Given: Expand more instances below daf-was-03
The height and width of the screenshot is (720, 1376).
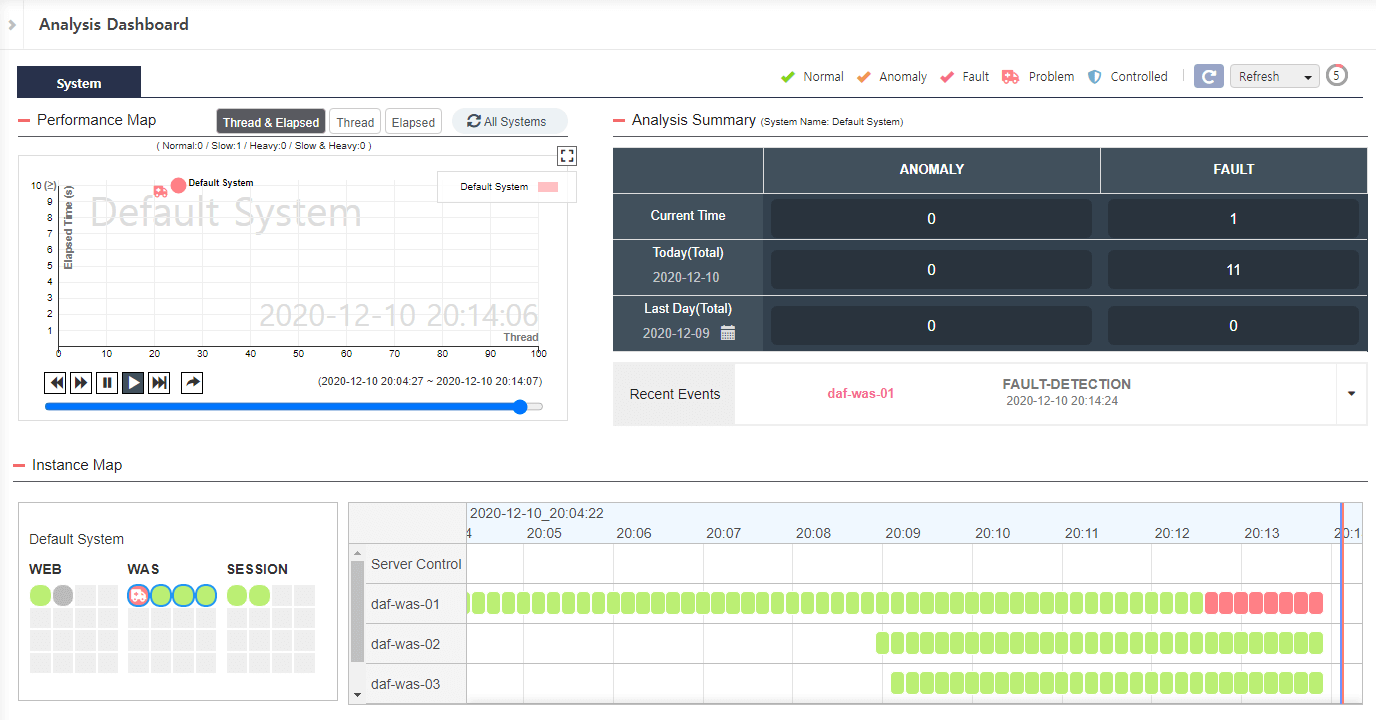Looking at the screenshot, I should 358,692.
